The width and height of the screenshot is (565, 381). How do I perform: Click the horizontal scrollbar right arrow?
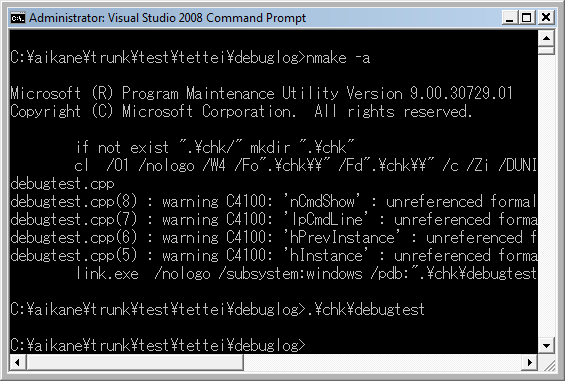[529, 362]
